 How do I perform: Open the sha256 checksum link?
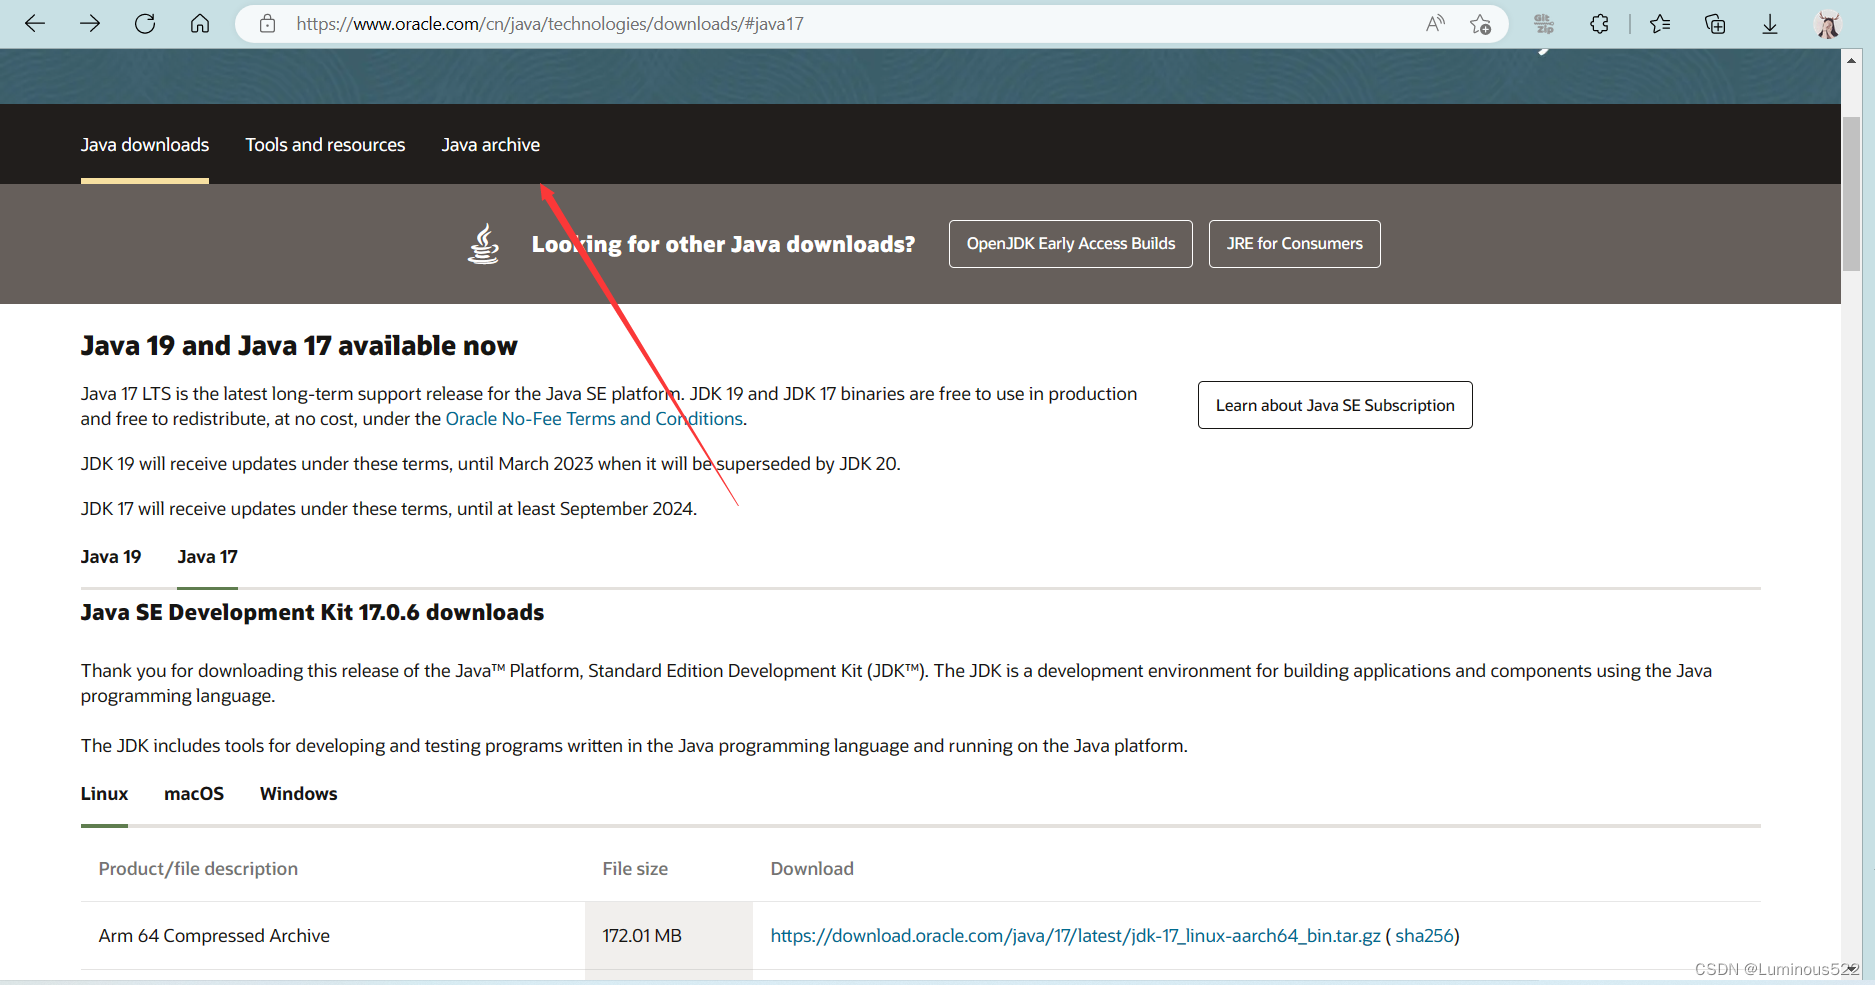click(1425, 936)
